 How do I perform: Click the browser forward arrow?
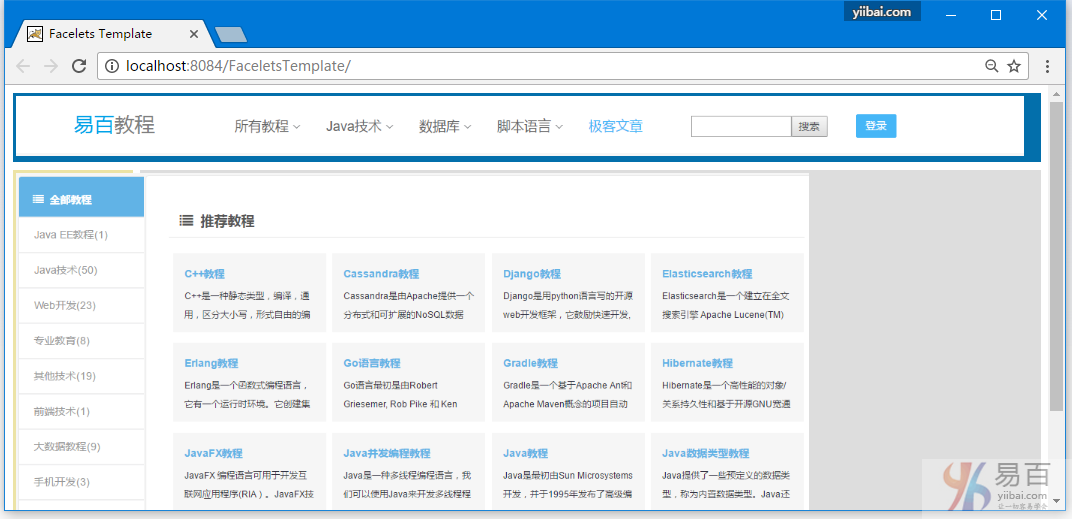(51, 66)
